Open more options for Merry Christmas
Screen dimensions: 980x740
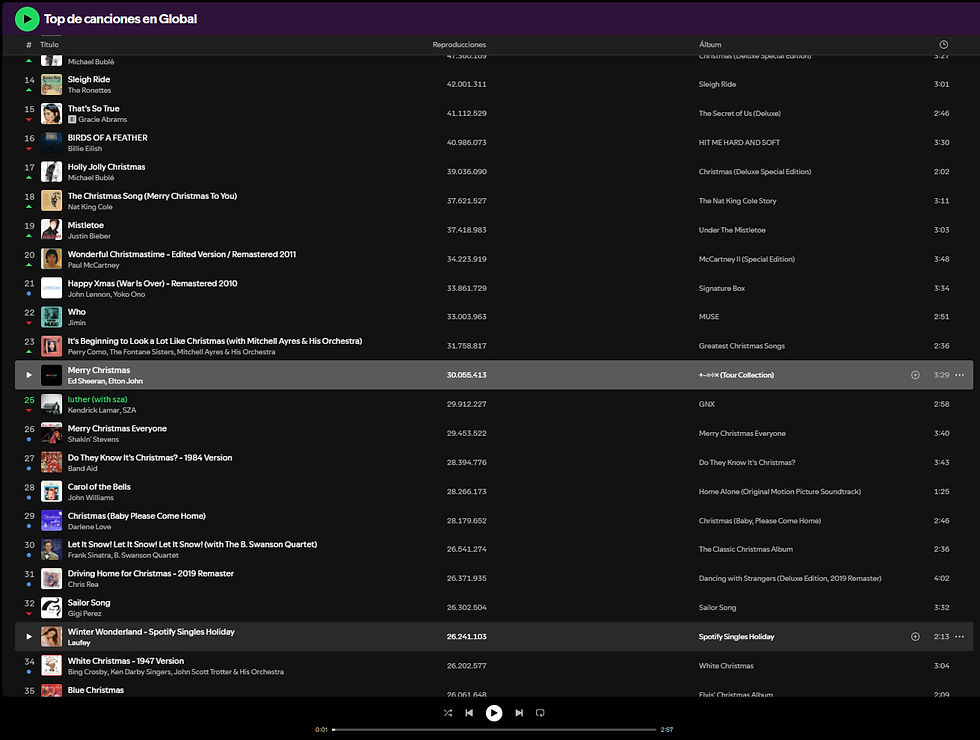coord(959,375)
